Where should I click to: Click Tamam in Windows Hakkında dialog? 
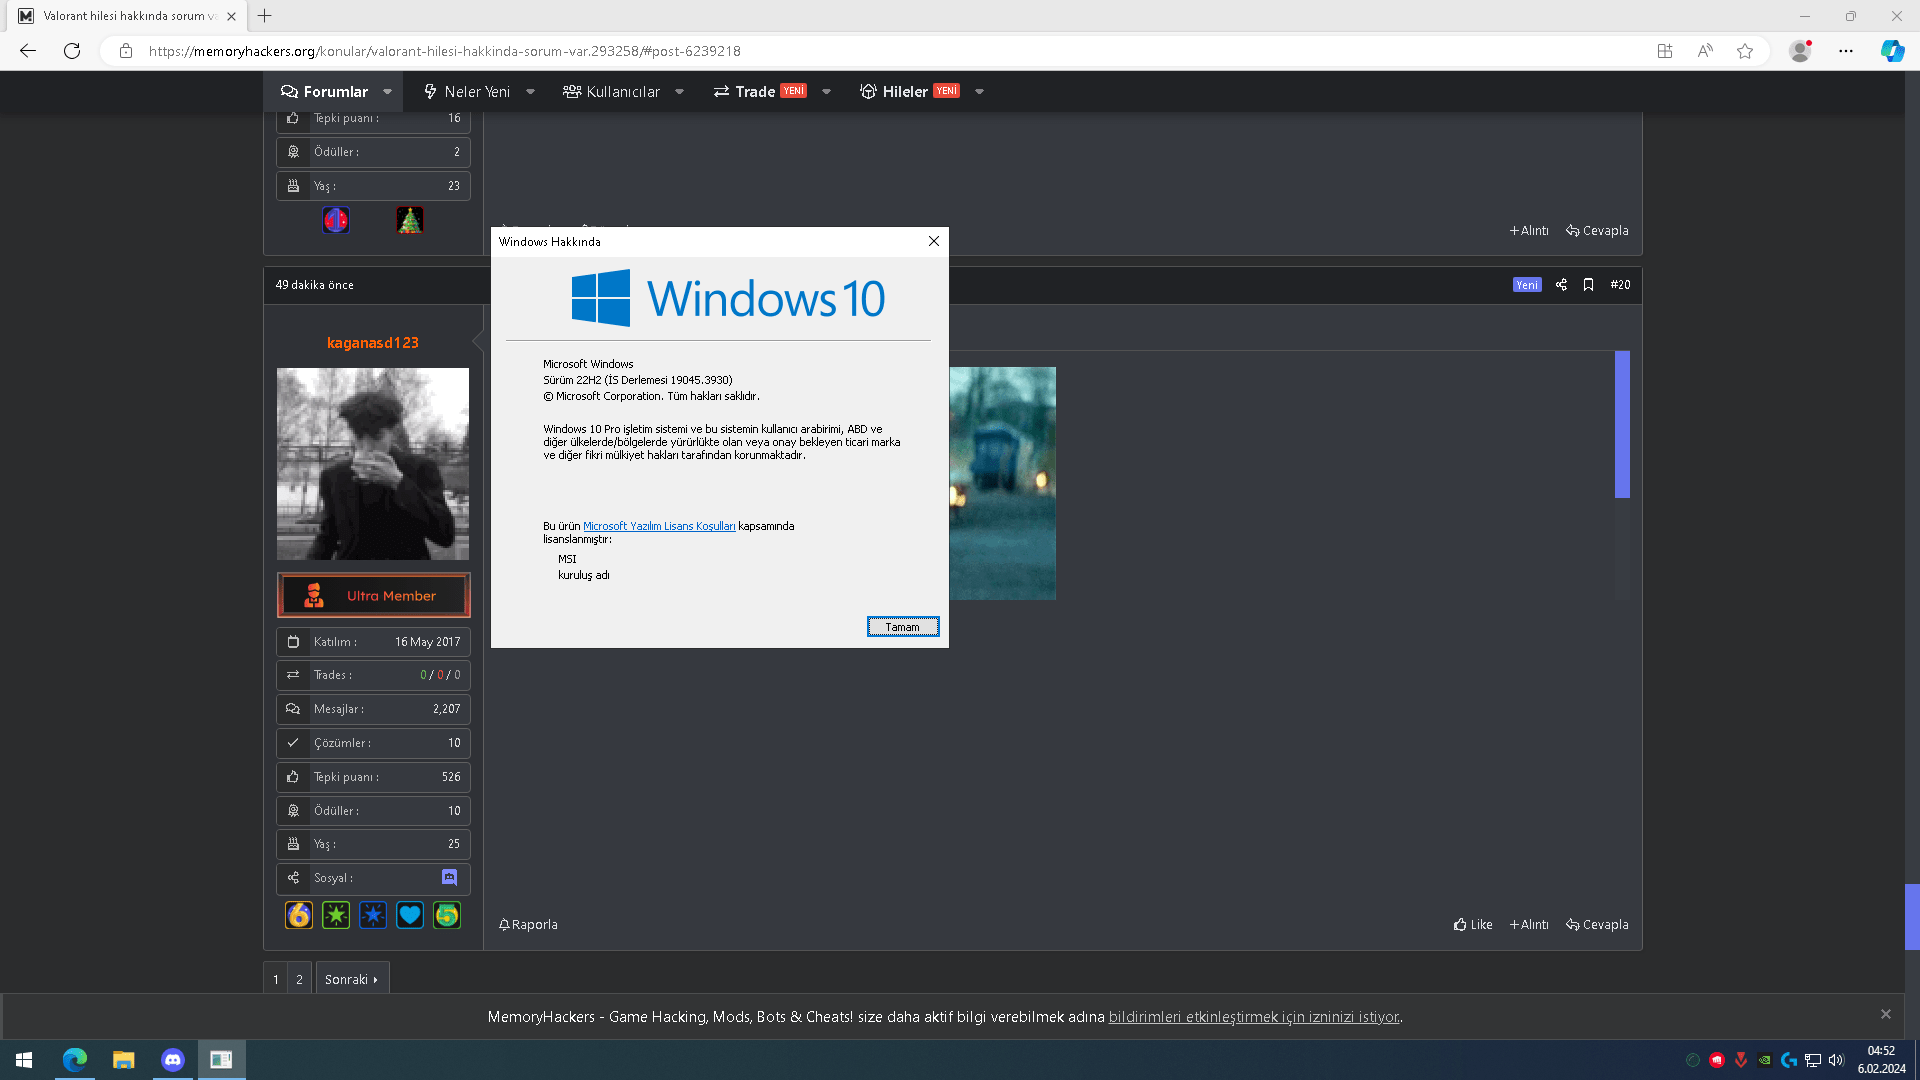pos(902,627)
